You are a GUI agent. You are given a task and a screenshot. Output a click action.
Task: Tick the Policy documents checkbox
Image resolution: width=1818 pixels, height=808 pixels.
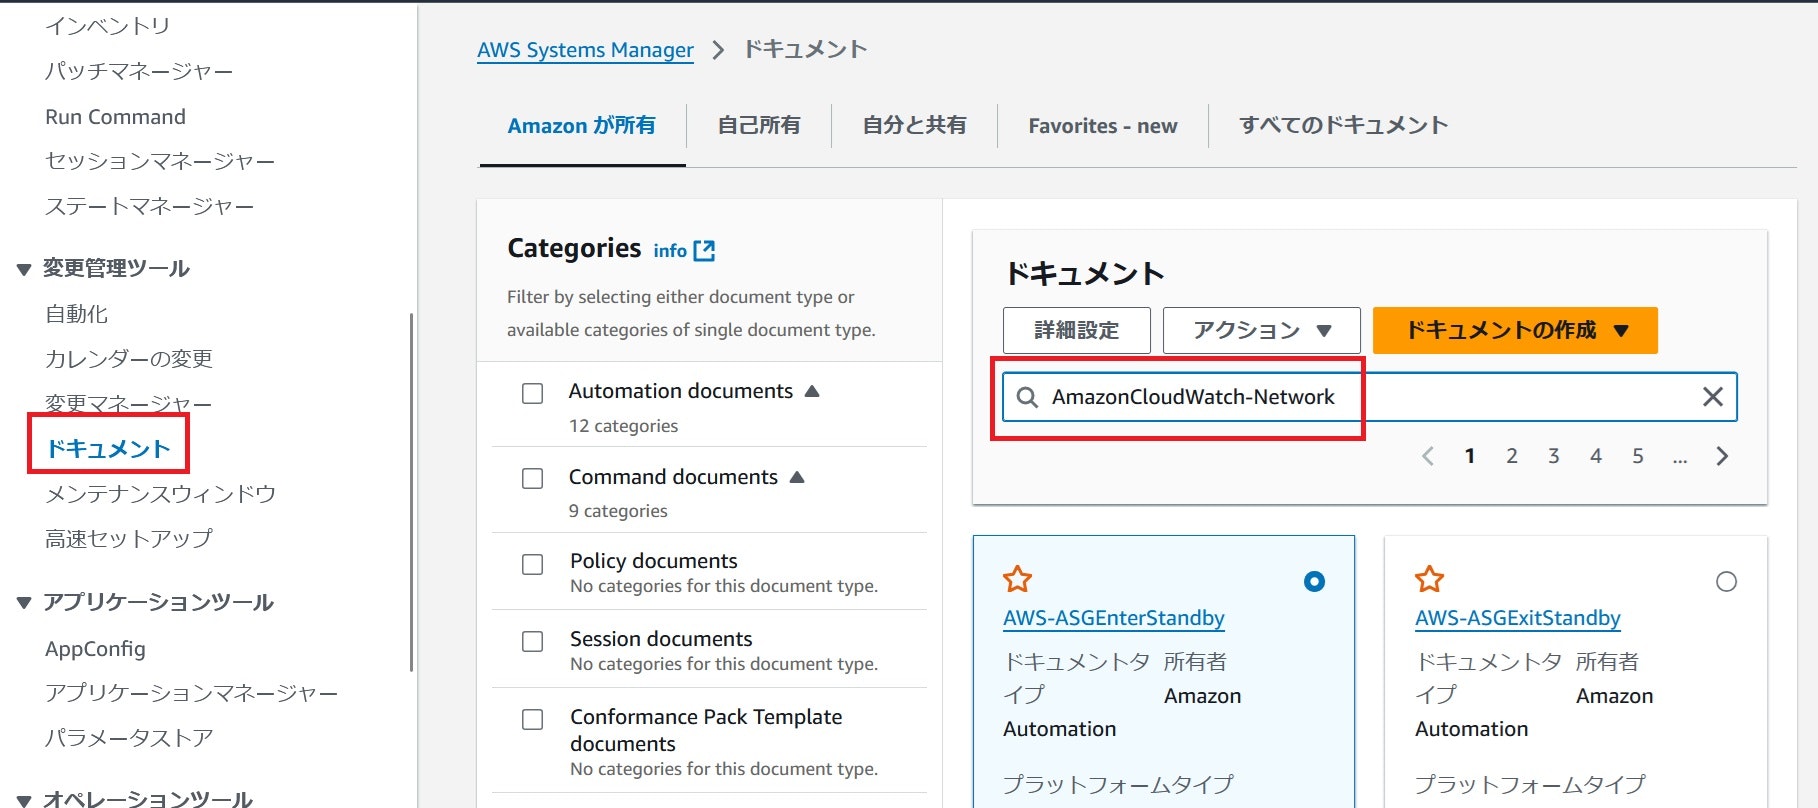533,564
